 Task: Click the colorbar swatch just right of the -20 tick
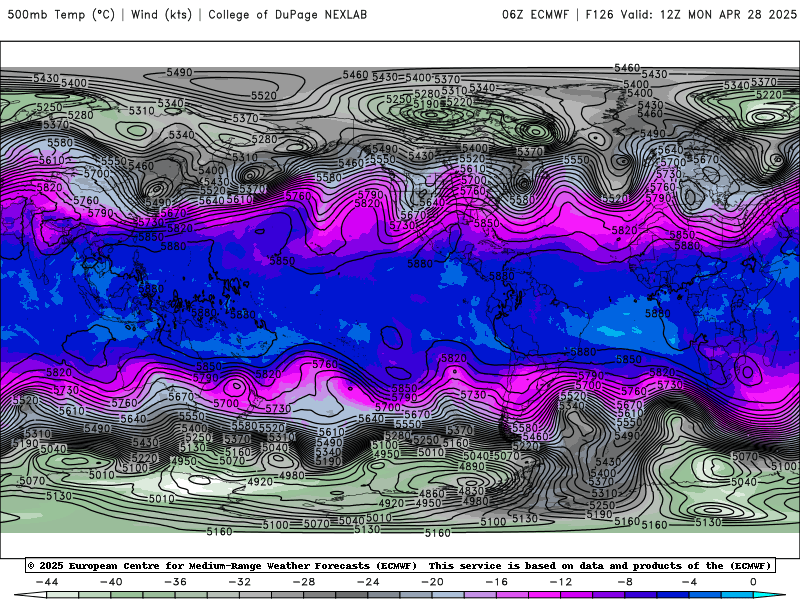448,595
